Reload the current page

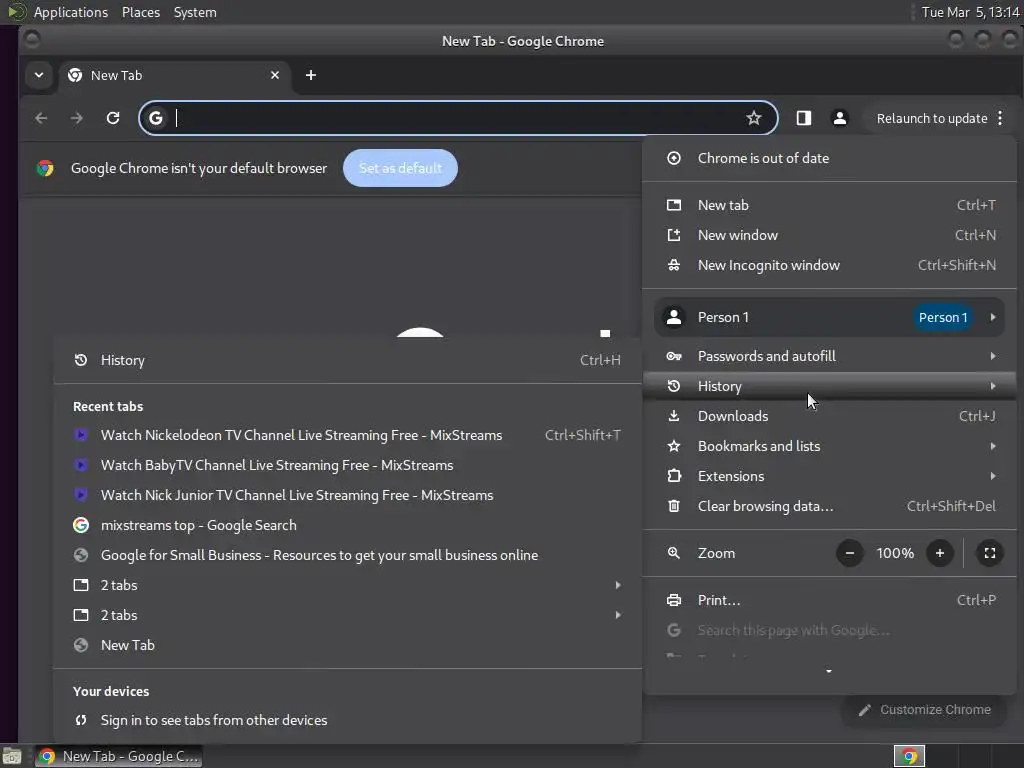click(113, 118)
